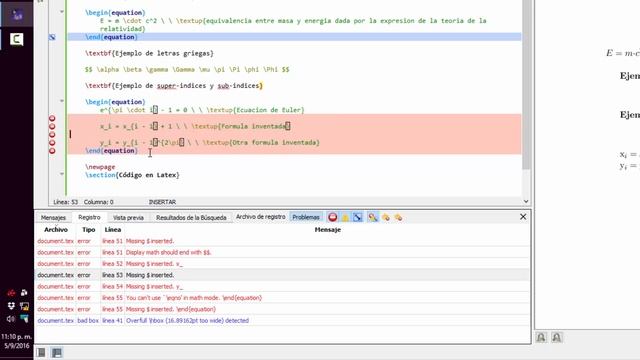The height and width of the screenshot is (360, 640).
Task: Toggle error messages filter red icon
Action: 333,217
